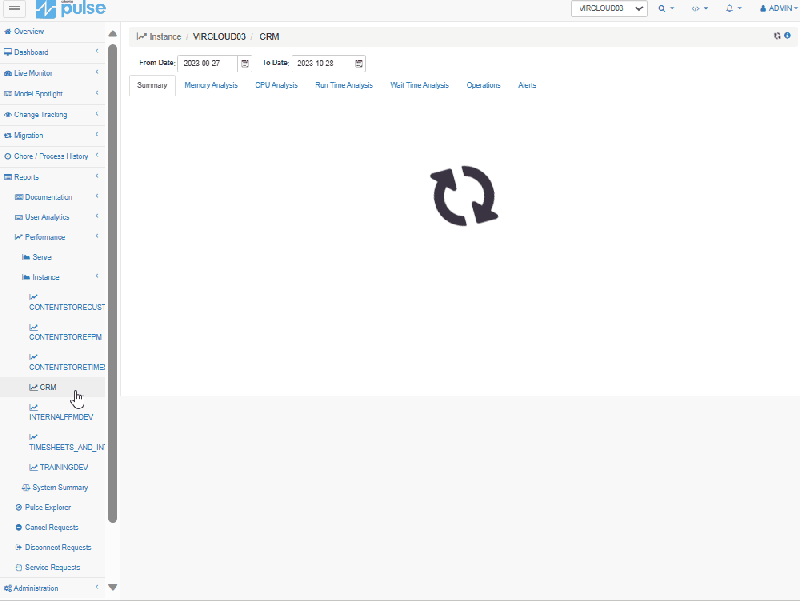Expand the Live Monitor chevron
Screen dimensions: 800x601
(97, 72)
